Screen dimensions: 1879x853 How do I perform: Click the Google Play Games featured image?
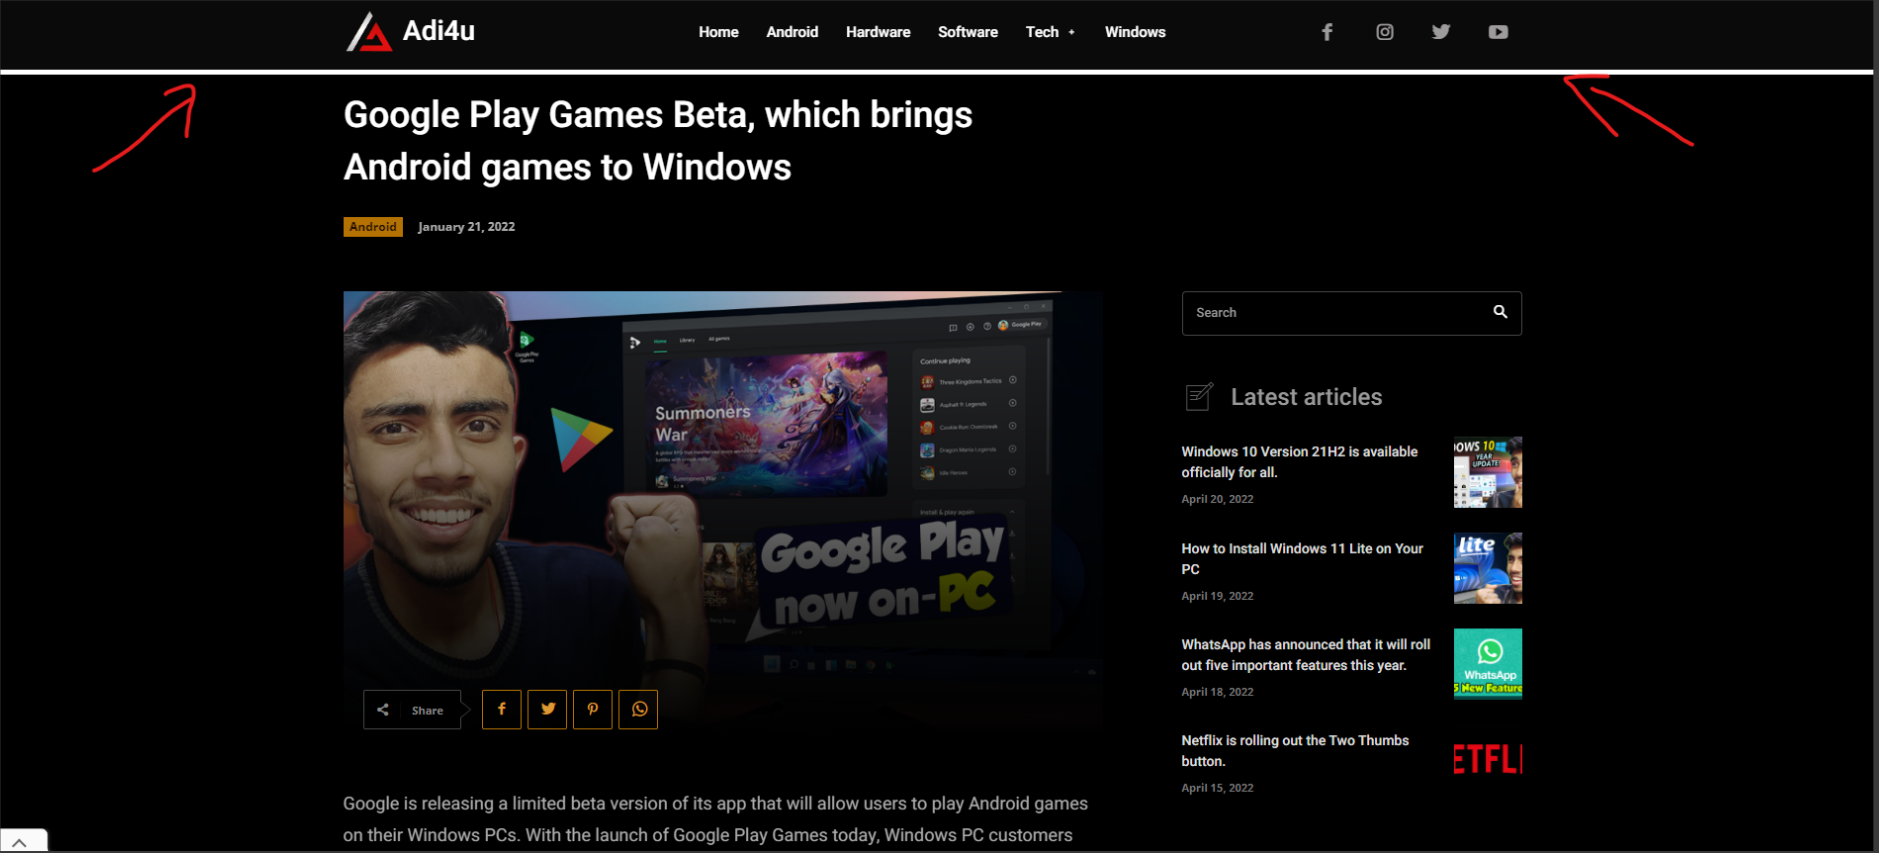coord(723,508)
